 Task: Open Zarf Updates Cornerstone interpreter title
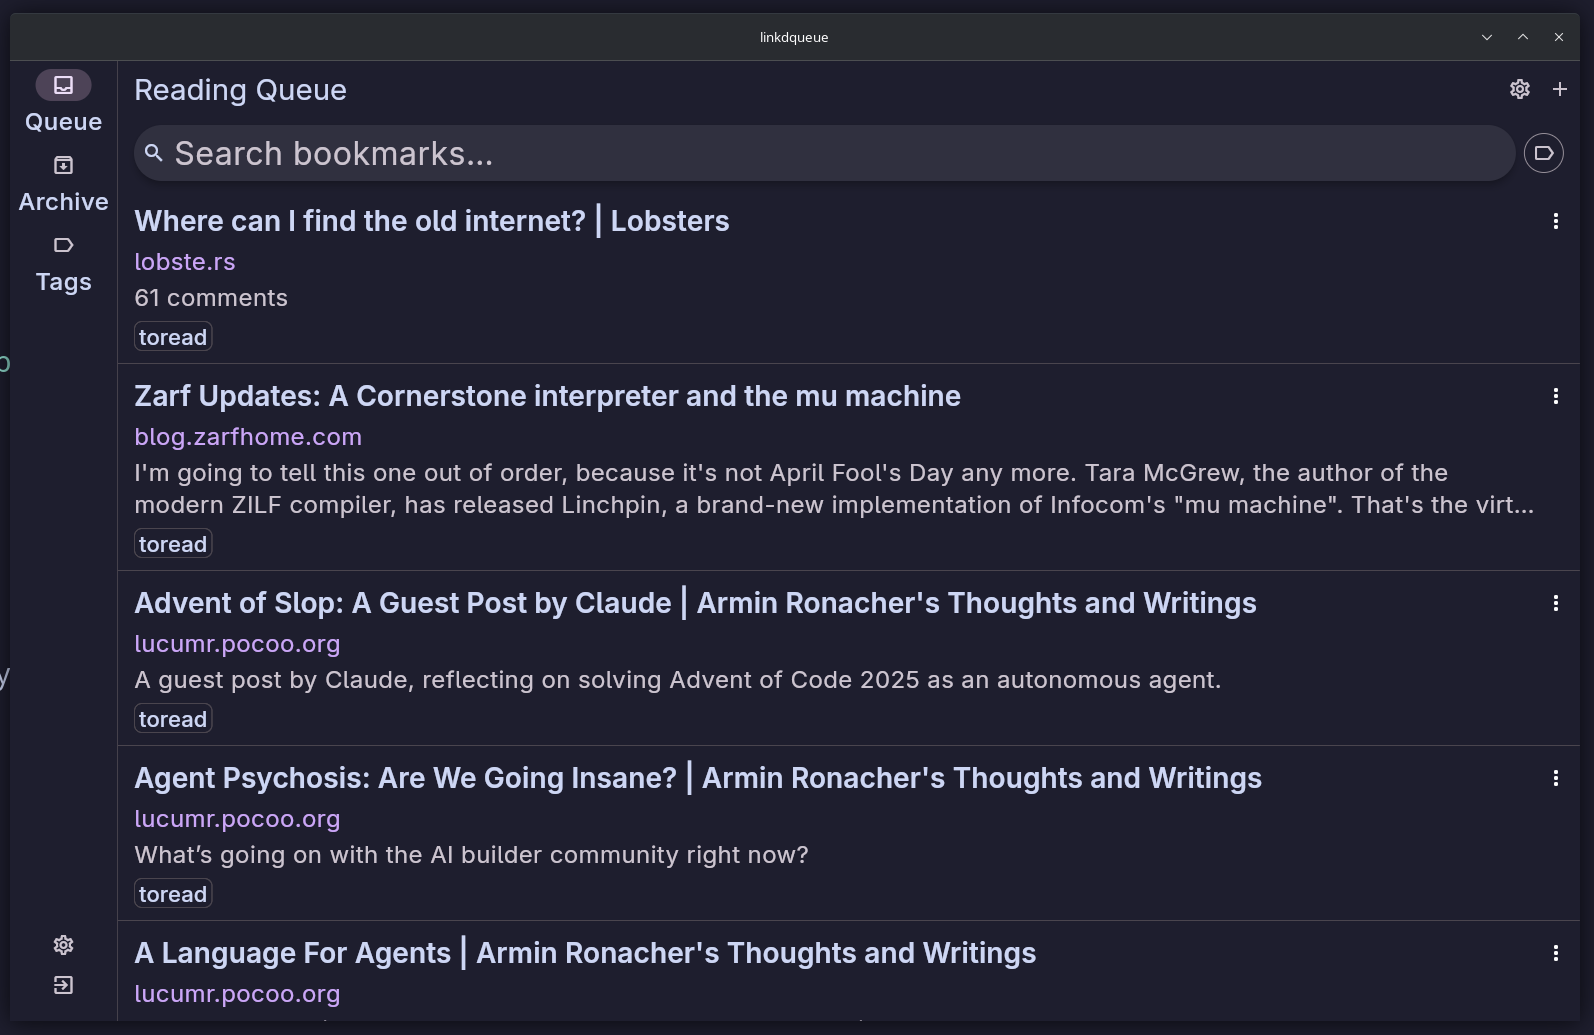[547, 396]
